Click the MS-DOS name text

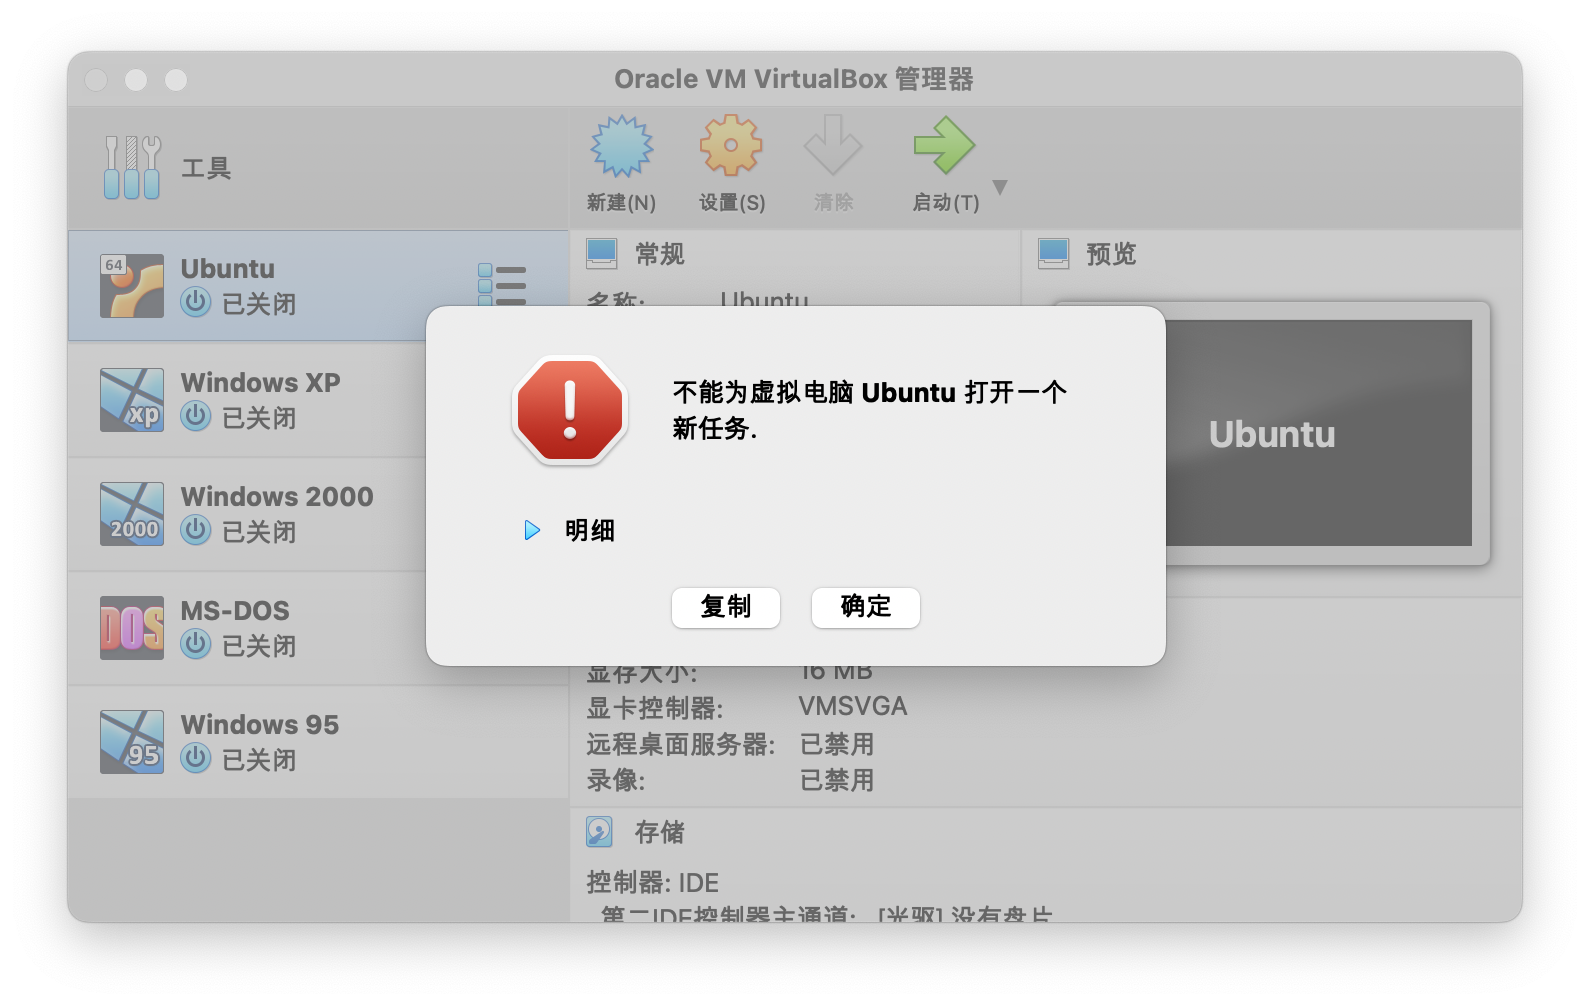235,611
